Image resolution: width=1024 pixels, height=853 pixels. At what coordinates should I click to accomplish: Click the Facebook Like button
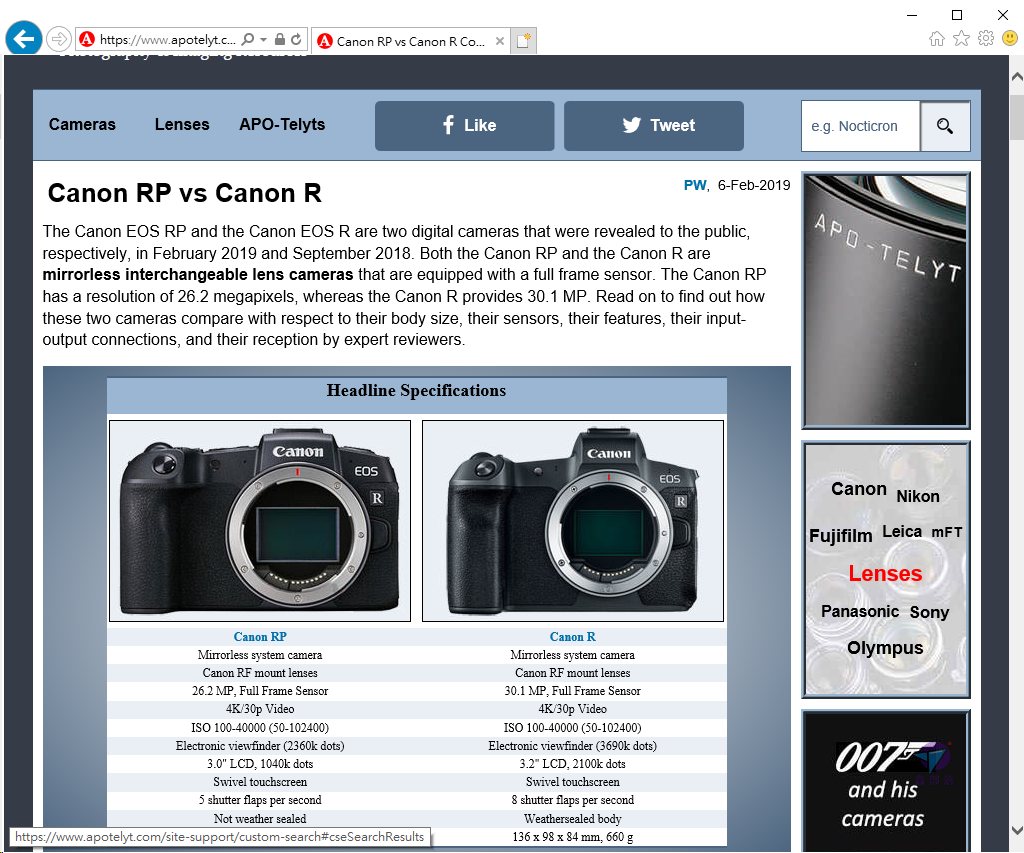(x=464, y=125)
